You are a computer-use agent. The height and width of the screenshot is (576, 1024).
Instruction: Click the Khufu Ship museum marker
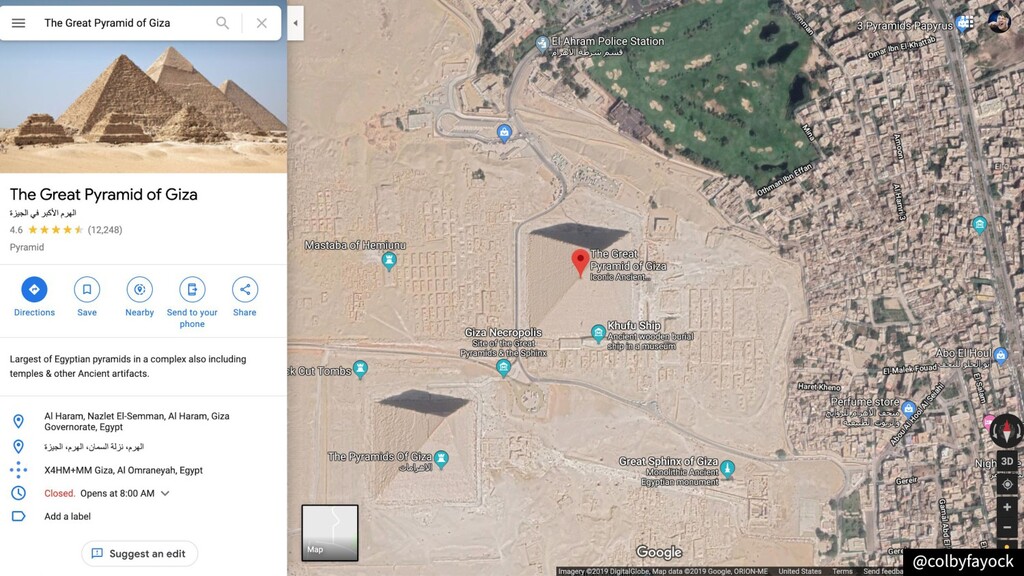pos(598,333)
